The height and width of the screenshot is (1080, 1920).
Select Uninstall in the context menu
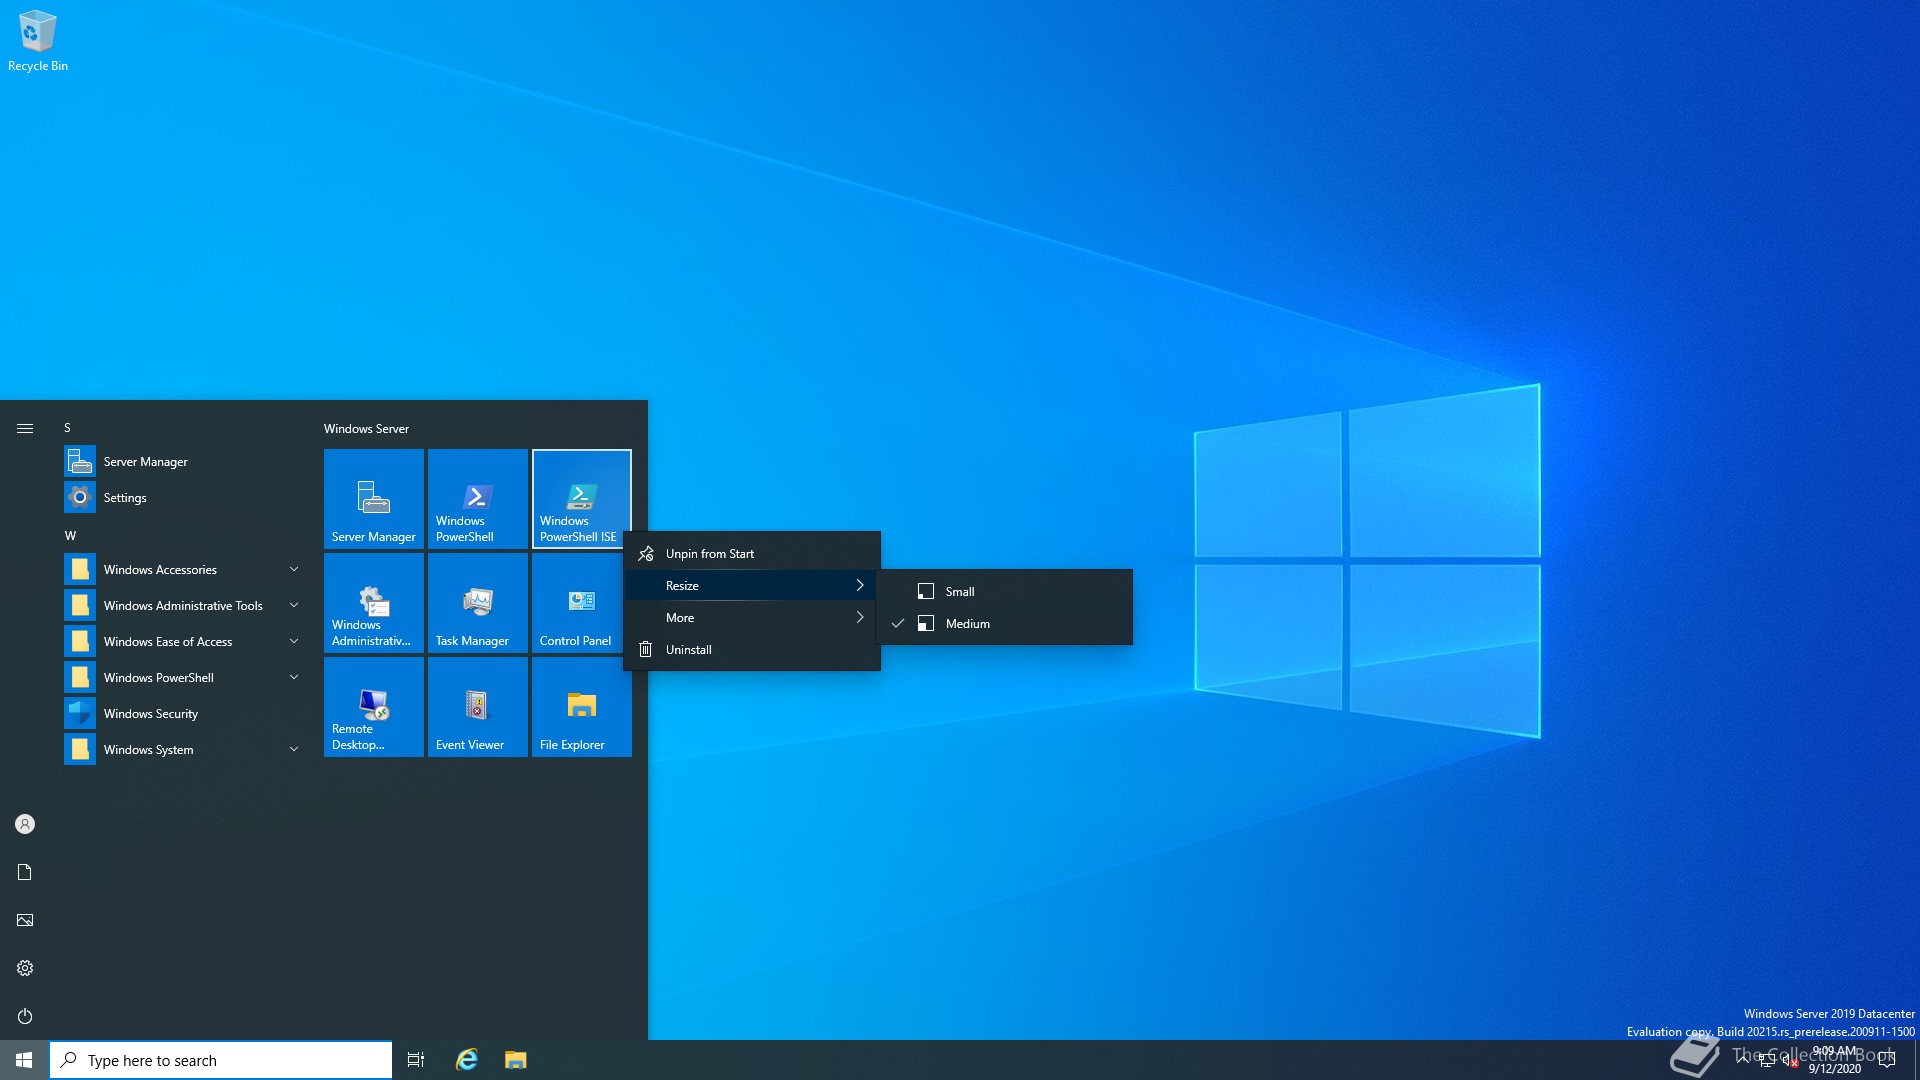pos(752,649)
